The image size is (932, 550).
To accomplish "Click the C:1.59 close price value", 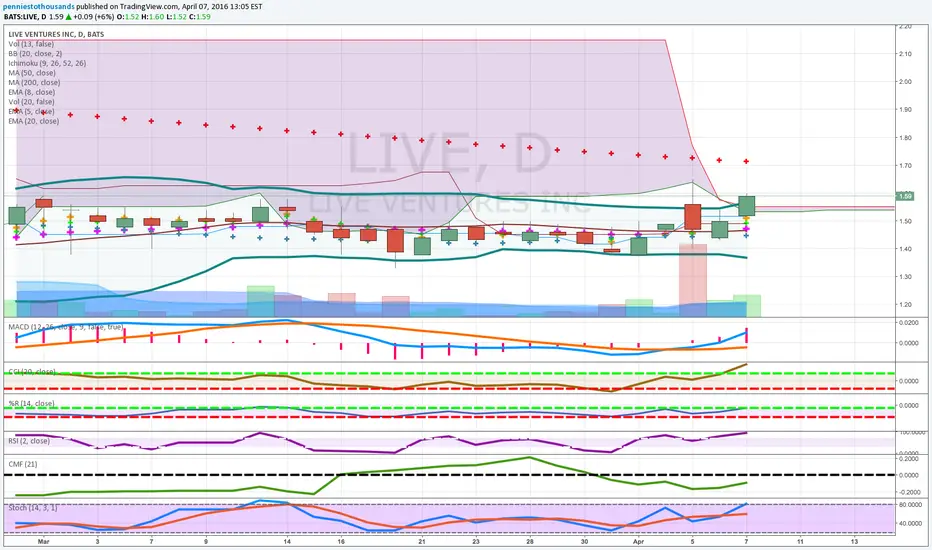I will 199,17.
